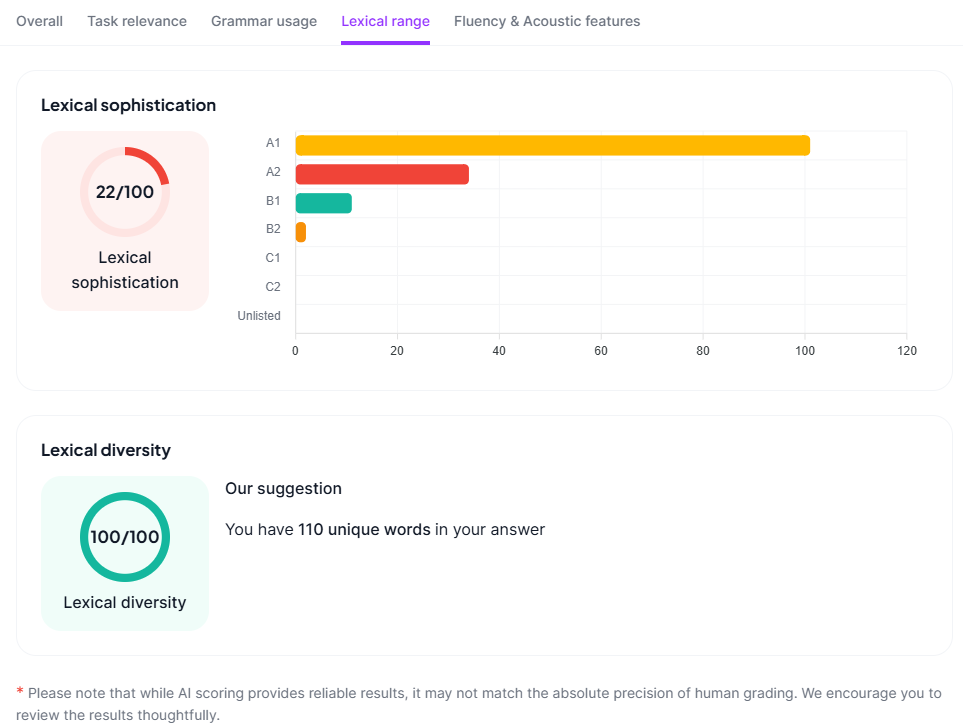
Task: Select the Lexical range tab
Action: (385, 21)
